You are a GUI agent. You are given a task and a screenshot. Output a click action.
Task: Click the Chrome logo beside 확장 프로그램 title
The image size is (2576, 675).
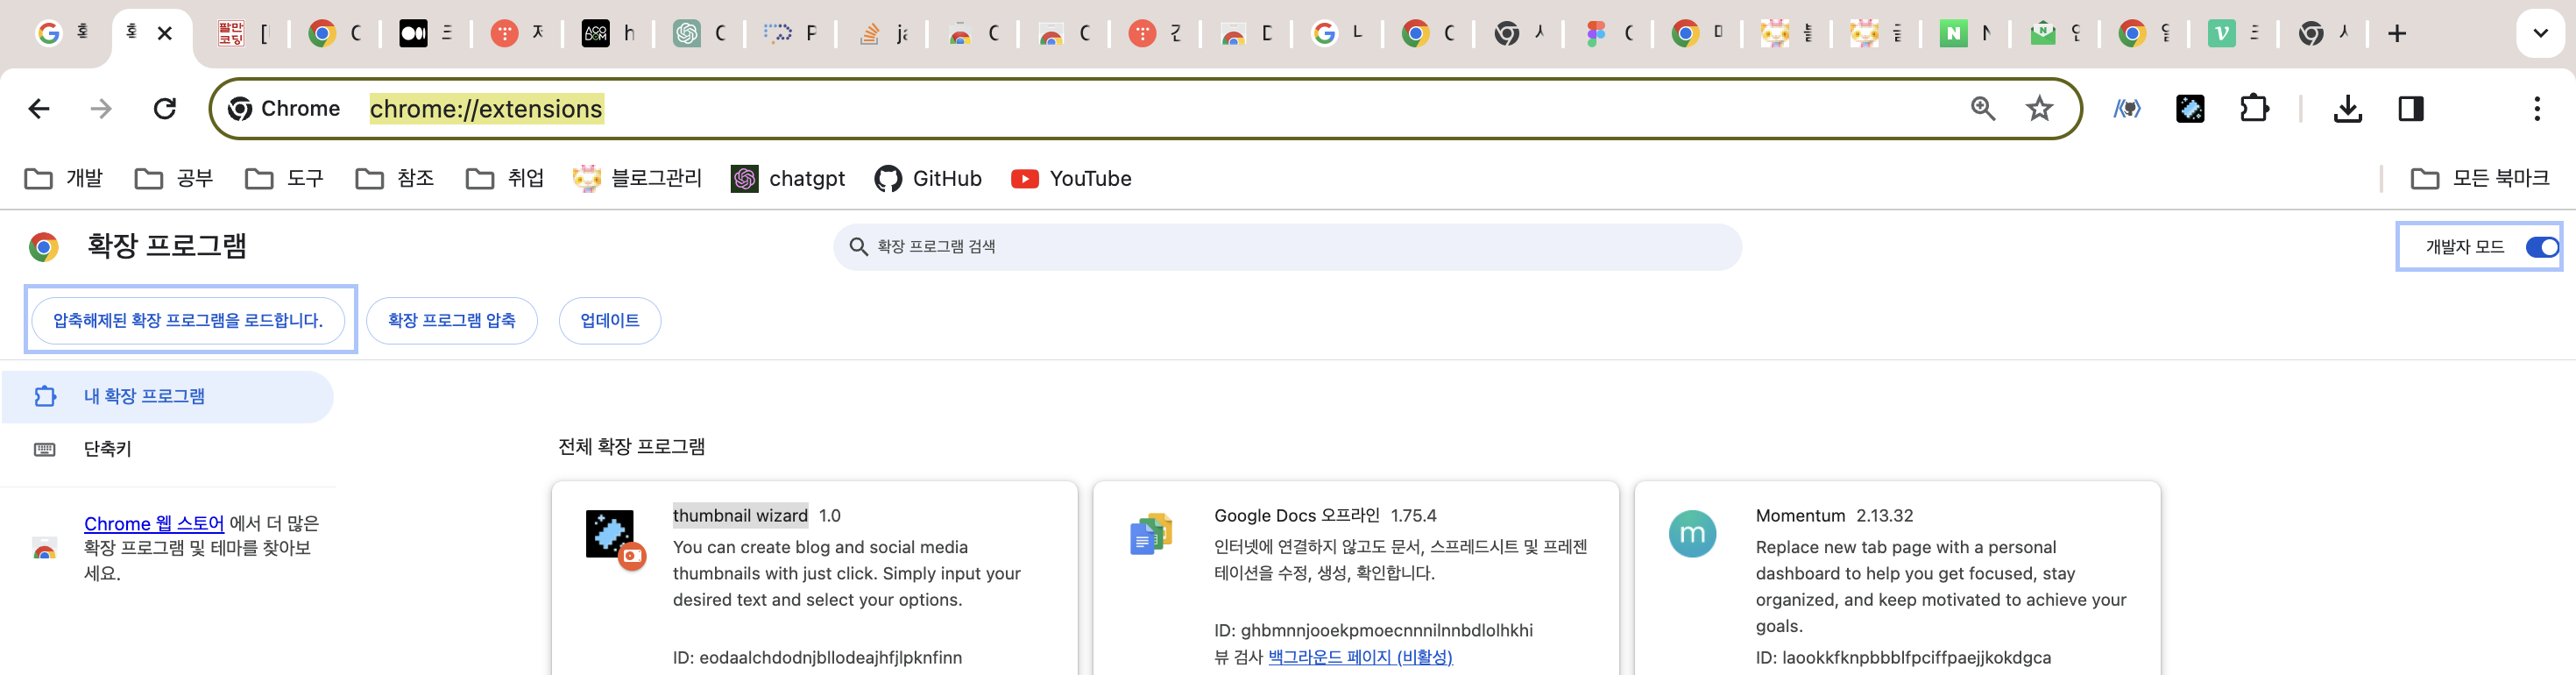pyautogui.click(x=44, y=247)
